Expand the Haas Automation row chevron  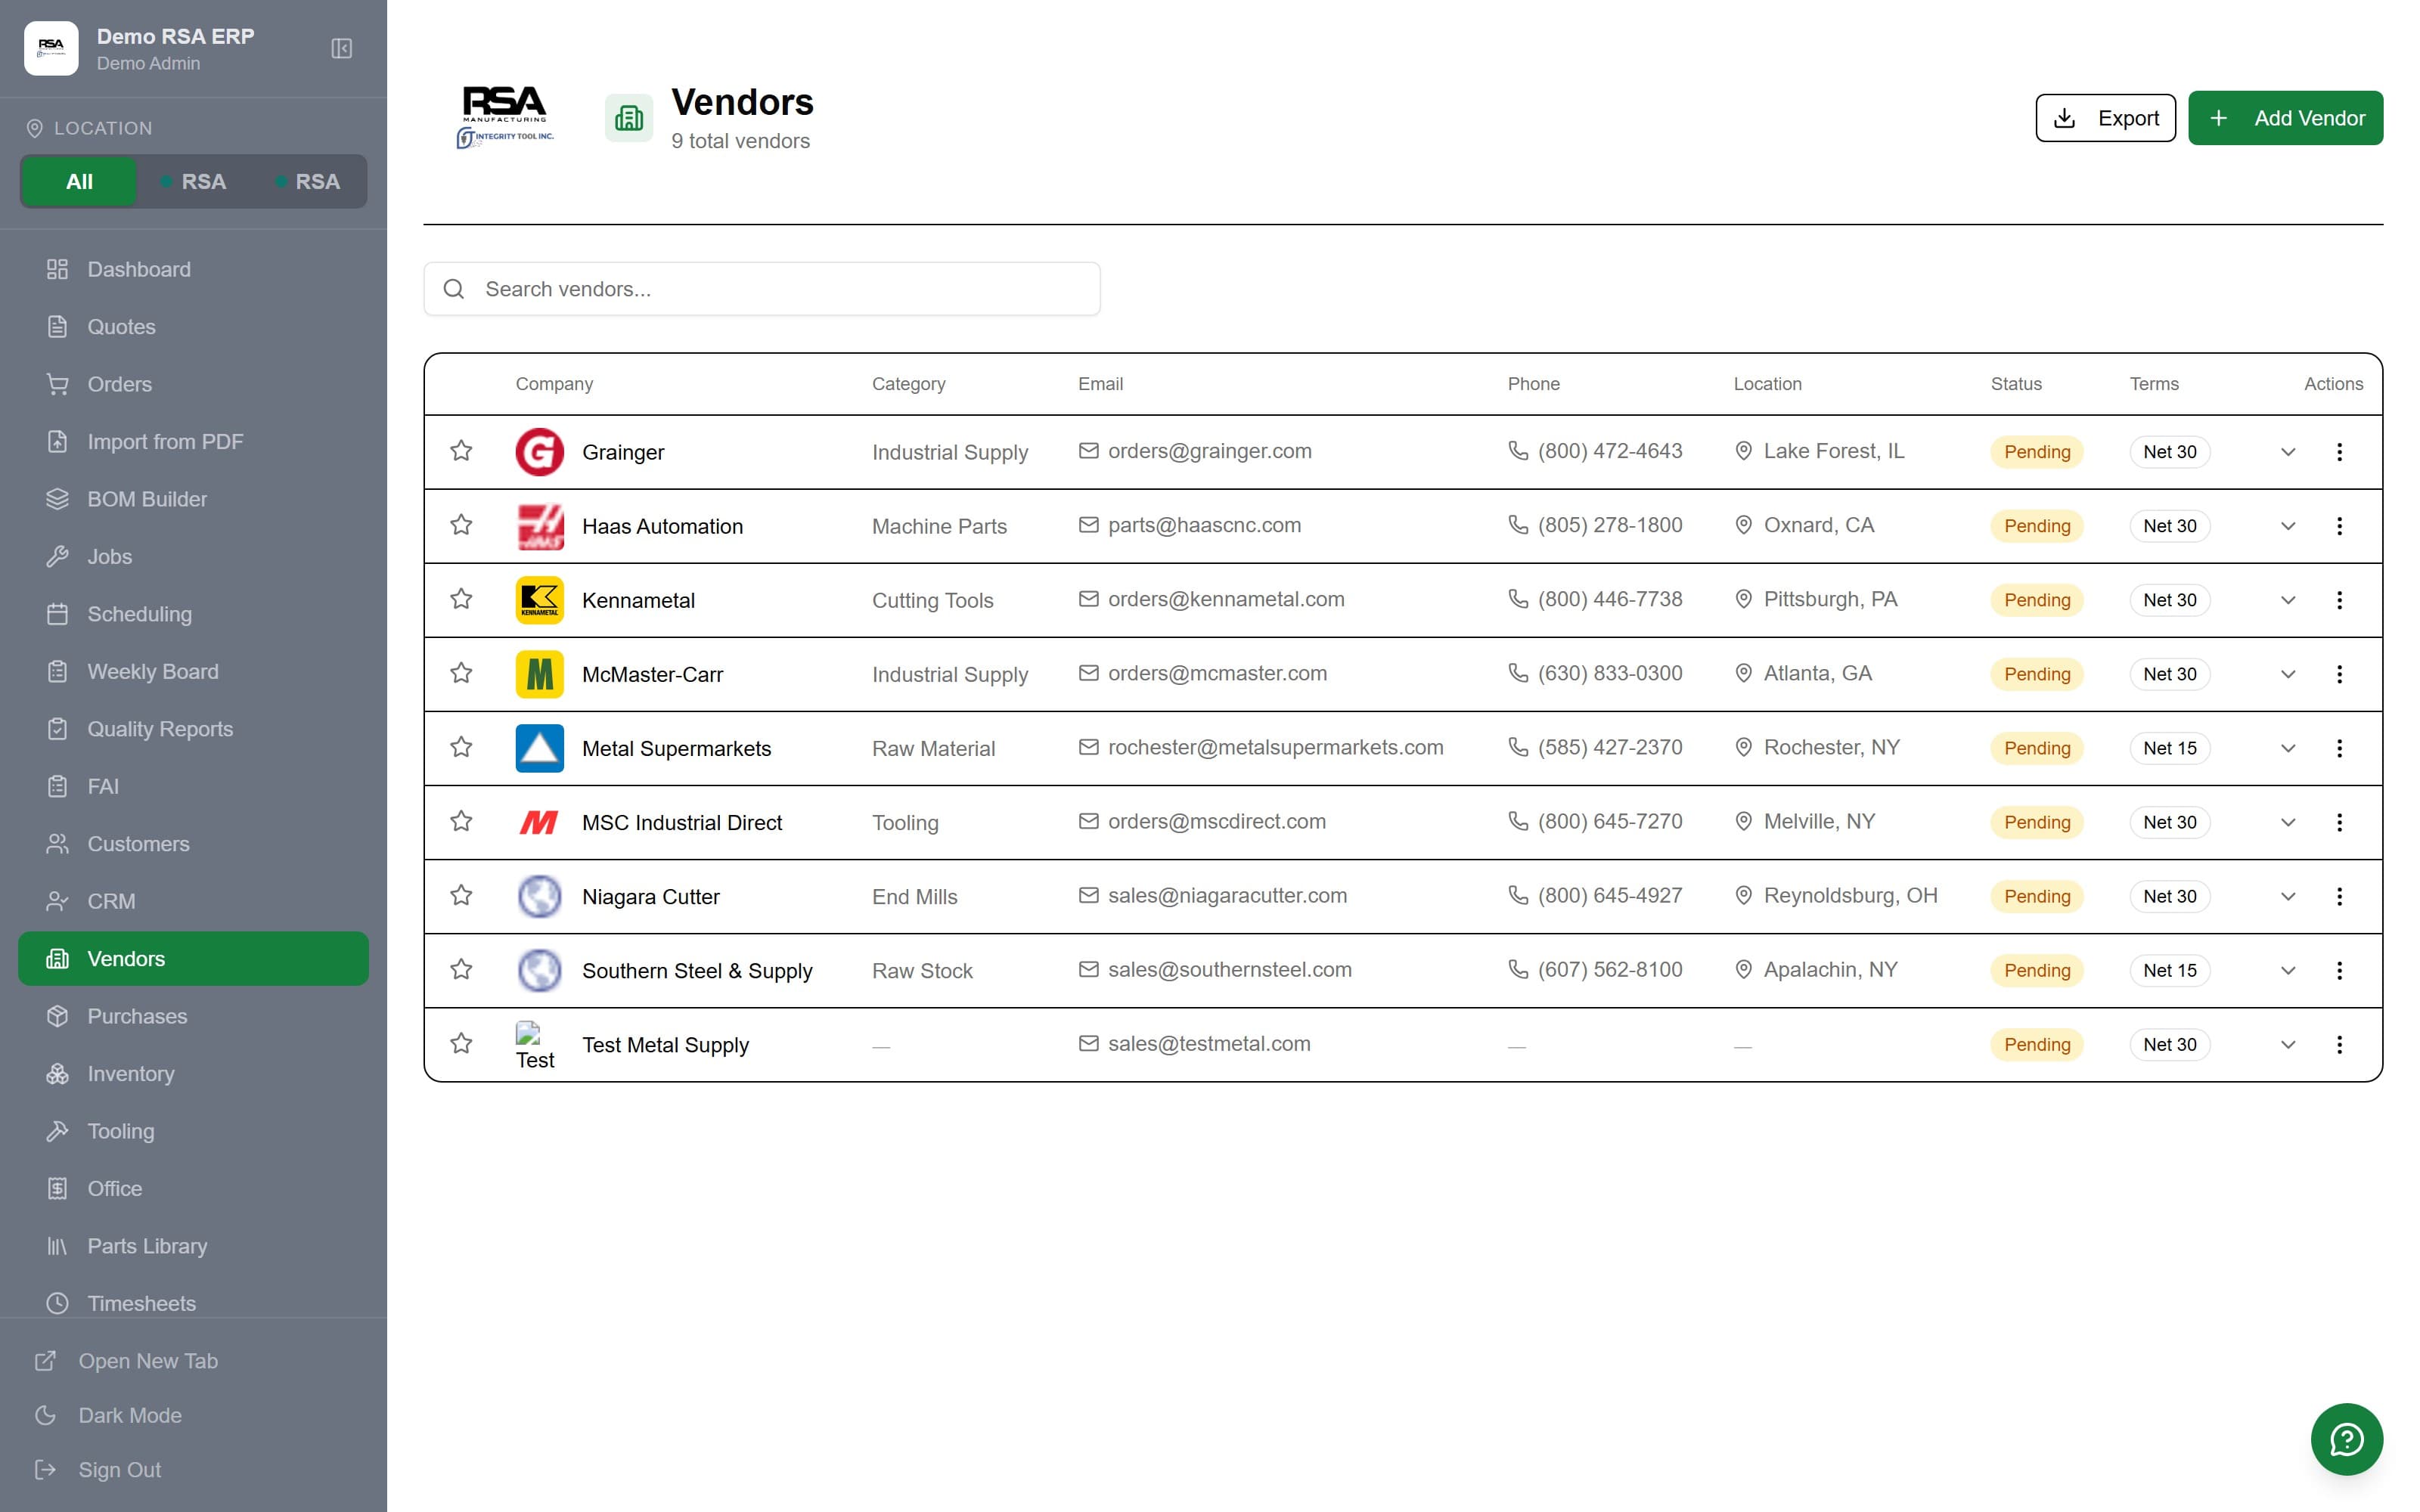pos(2288,526)
